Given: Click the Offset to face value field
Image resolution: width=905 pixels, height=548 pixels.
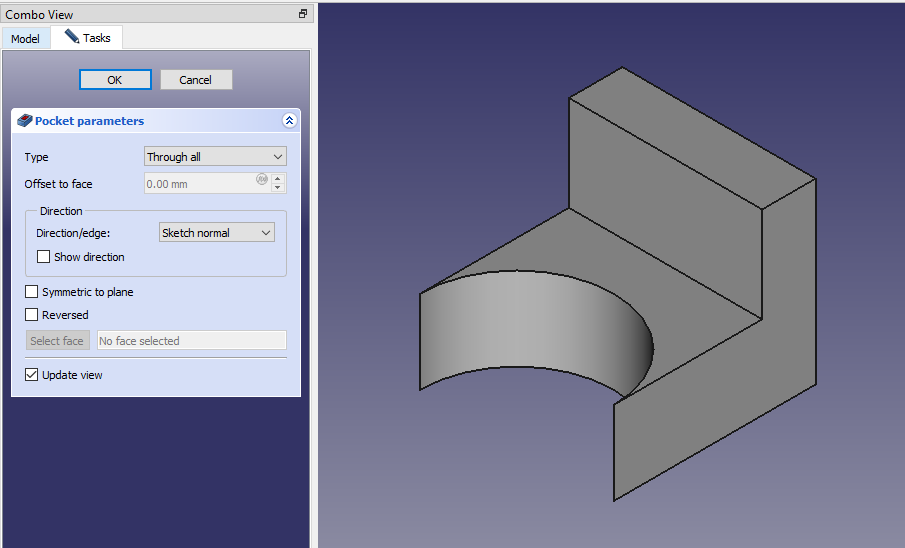Looking at the screenshot, I should click(198, 184).
